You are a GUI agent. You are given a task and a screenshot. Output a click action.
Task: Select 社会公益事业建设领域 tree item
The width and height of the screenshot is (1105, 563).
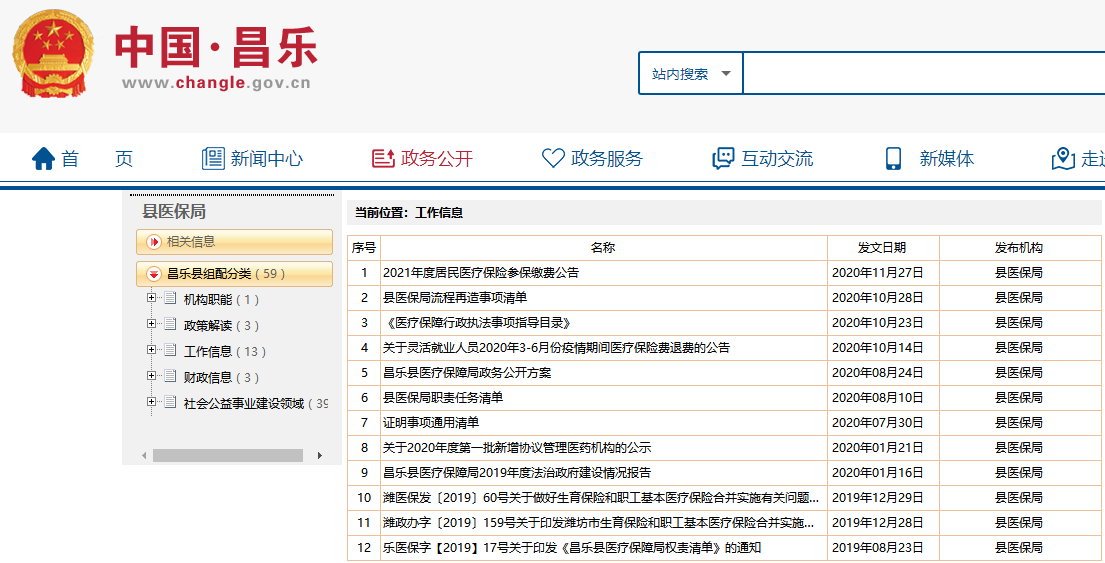point(243,403)
